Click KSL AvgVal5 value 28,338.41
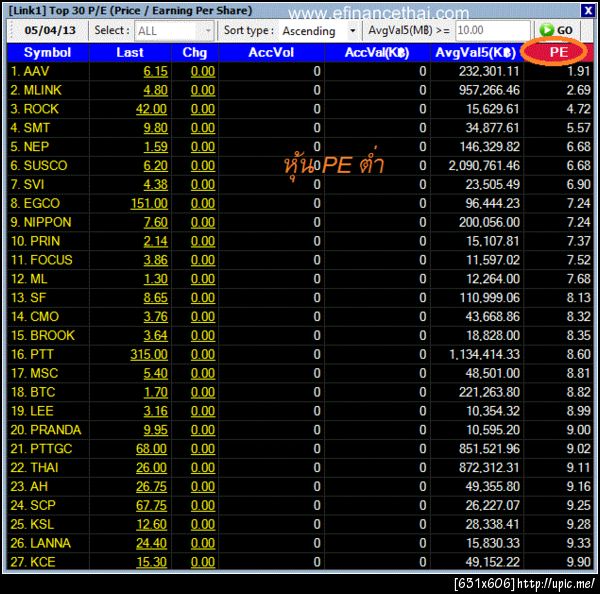The height and width of the screenshot is (594, 600). [x=493, y=524]
